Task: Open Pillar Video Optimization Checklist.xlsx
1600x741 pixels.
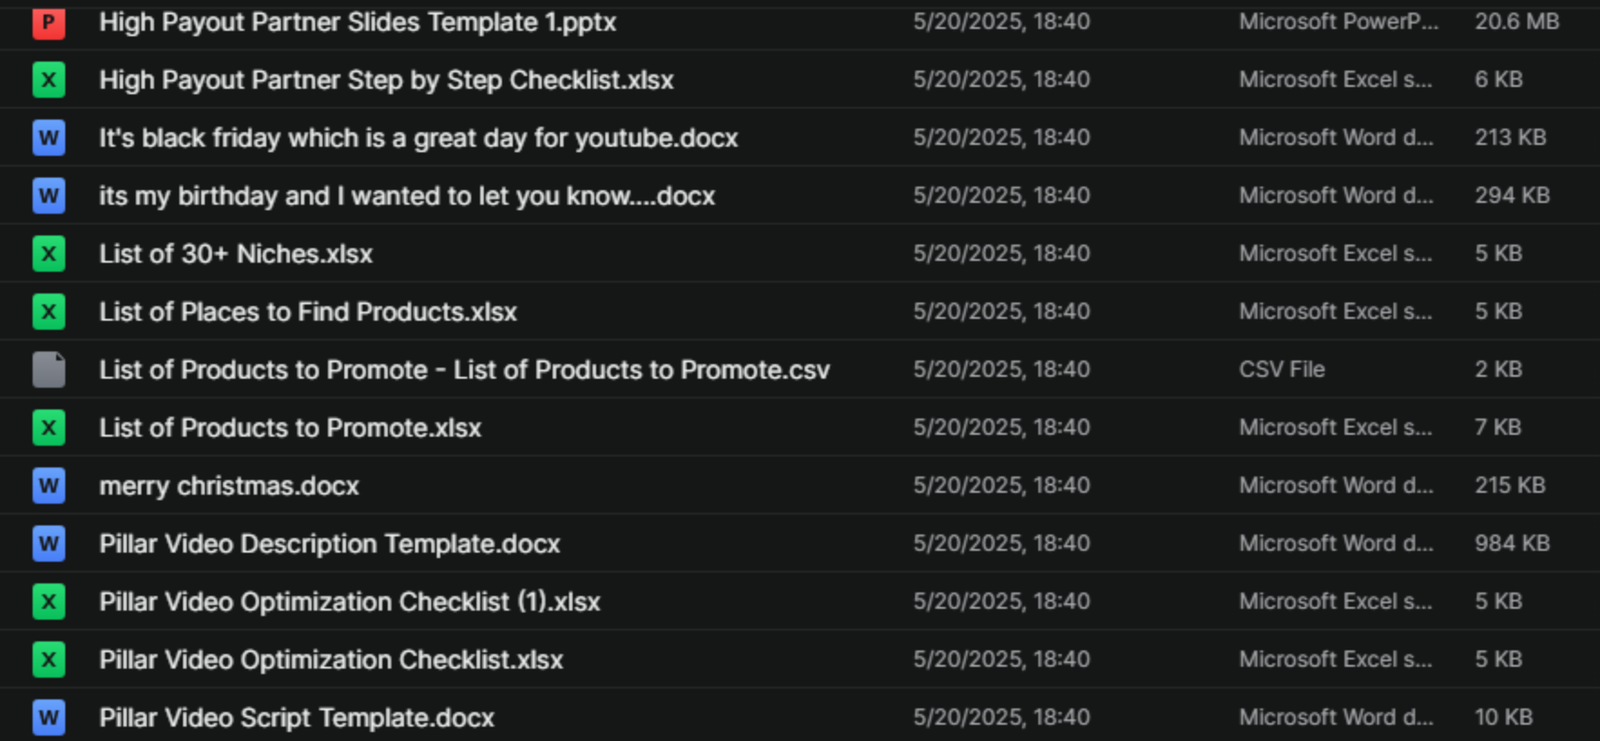Action: point(331,660)
